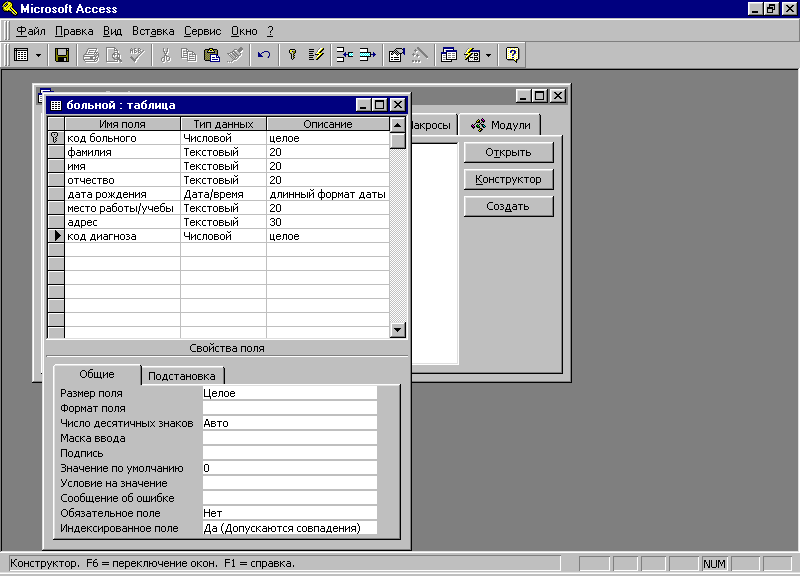
Task: Click the Значение по умолчанию field
Action: tap(289, 468)
